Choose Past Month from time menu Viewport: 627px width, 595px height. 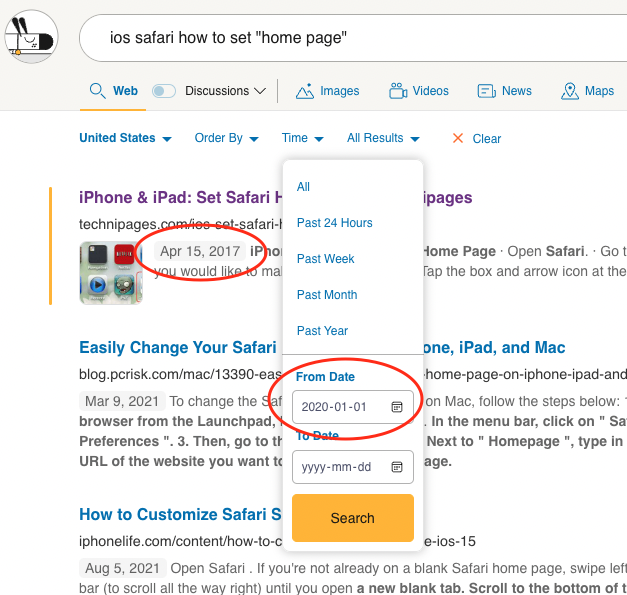point(327,295)
